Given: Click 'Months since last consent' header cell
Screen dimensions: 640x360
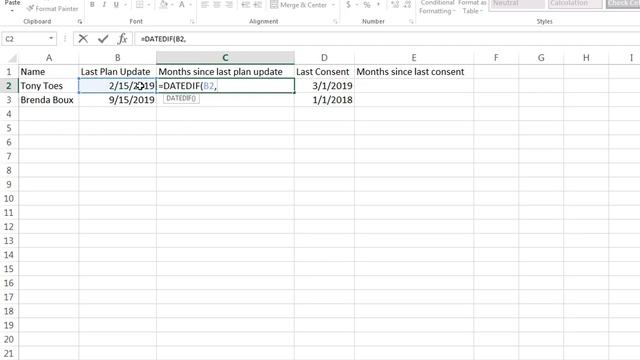Looking at the screenshot, I should coord(414,72).
